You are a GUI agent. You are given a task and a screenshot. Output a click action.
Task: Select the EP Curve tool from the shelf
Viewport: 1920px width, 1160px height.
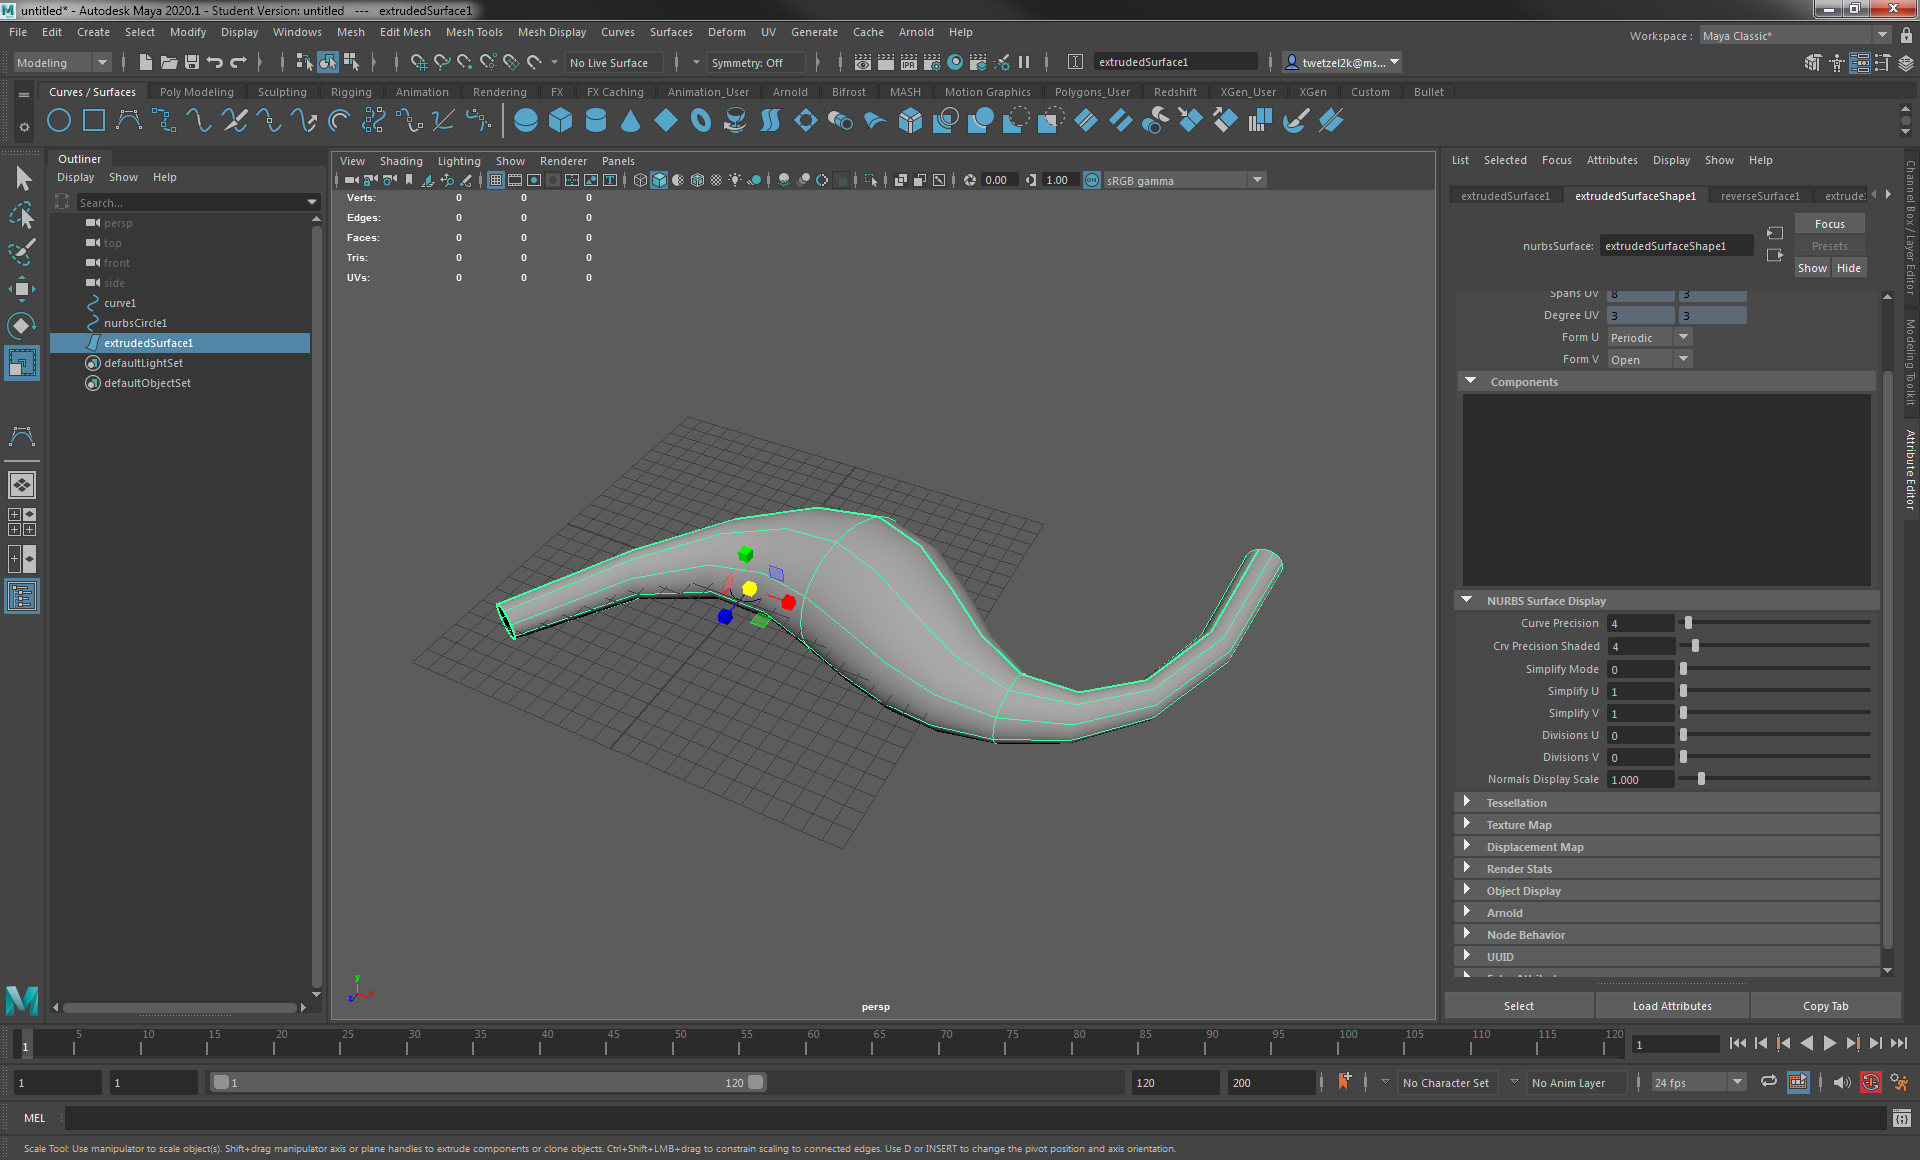[x=163, y=120]
